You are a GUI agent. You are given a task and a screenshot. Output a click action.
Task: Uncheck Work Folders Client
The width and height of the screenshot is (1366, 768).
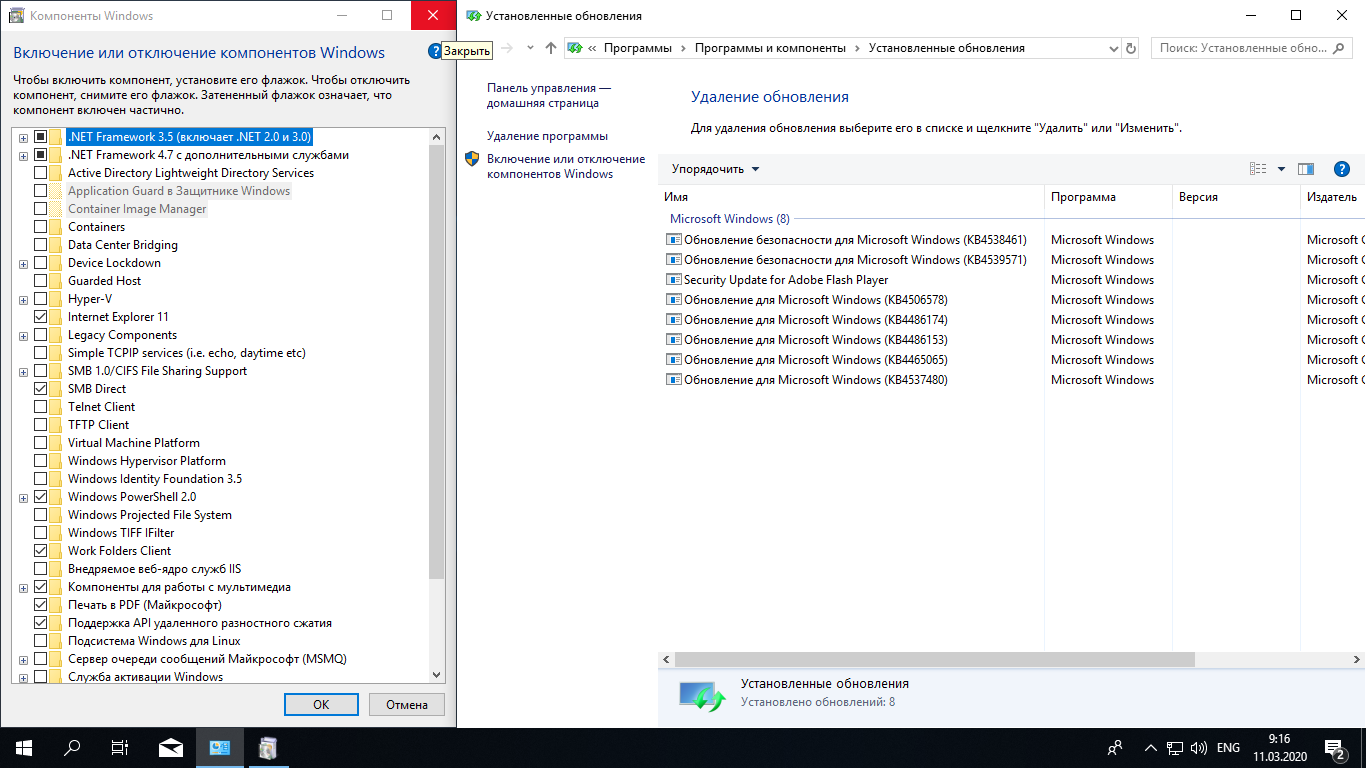[x=41, y=551]
